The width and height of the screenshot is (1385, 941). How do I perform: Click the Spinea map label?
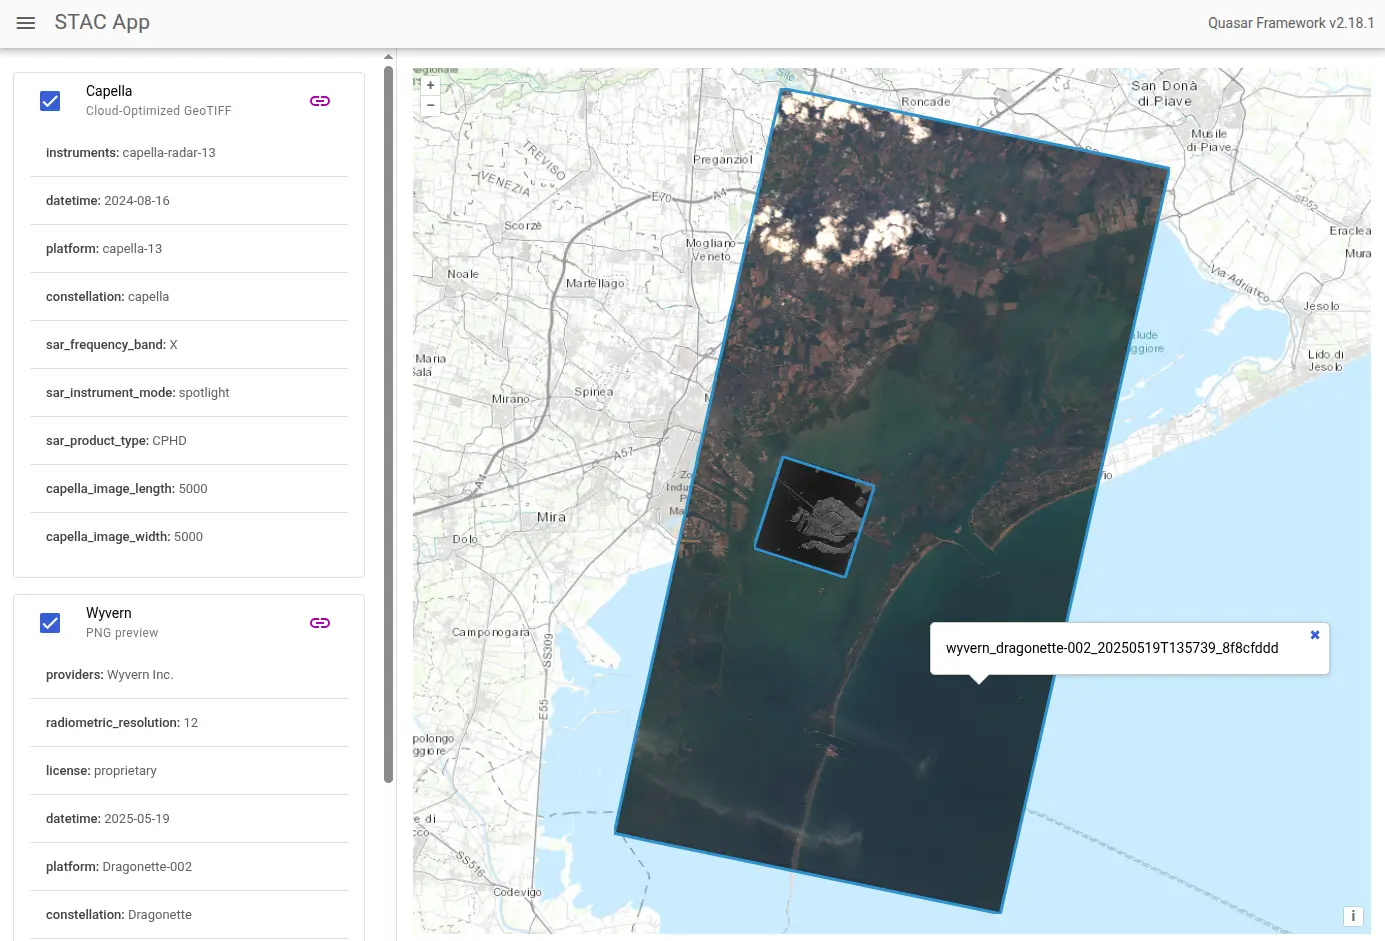click(x=594, y=392)
